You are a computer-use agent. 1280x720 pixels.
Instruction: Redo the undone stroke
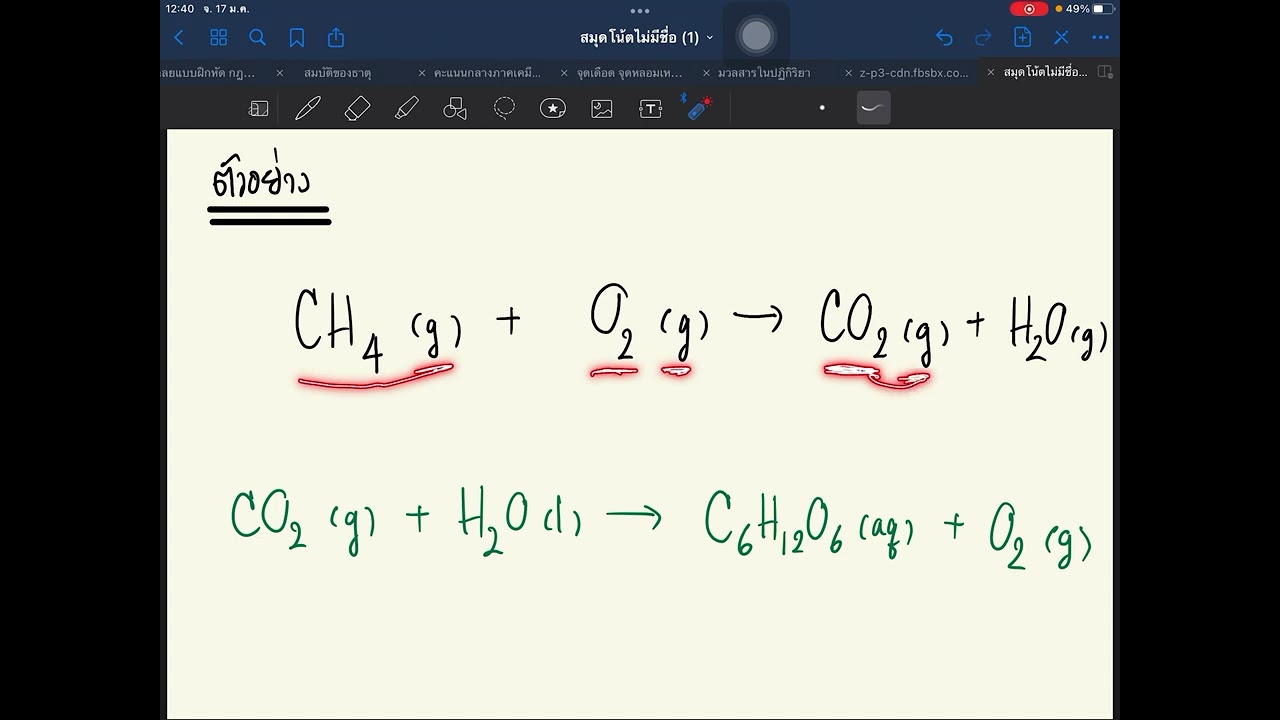[x=983, y=38]
